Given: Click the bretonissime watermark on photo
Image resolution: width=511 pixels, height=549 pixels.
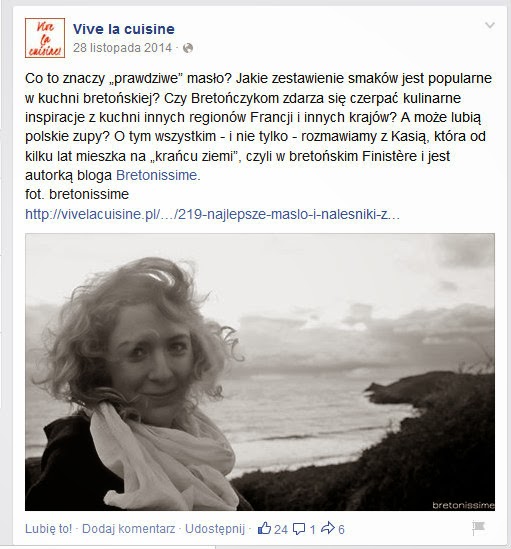Looking at the screenshot, I should [x=463, y=505].
